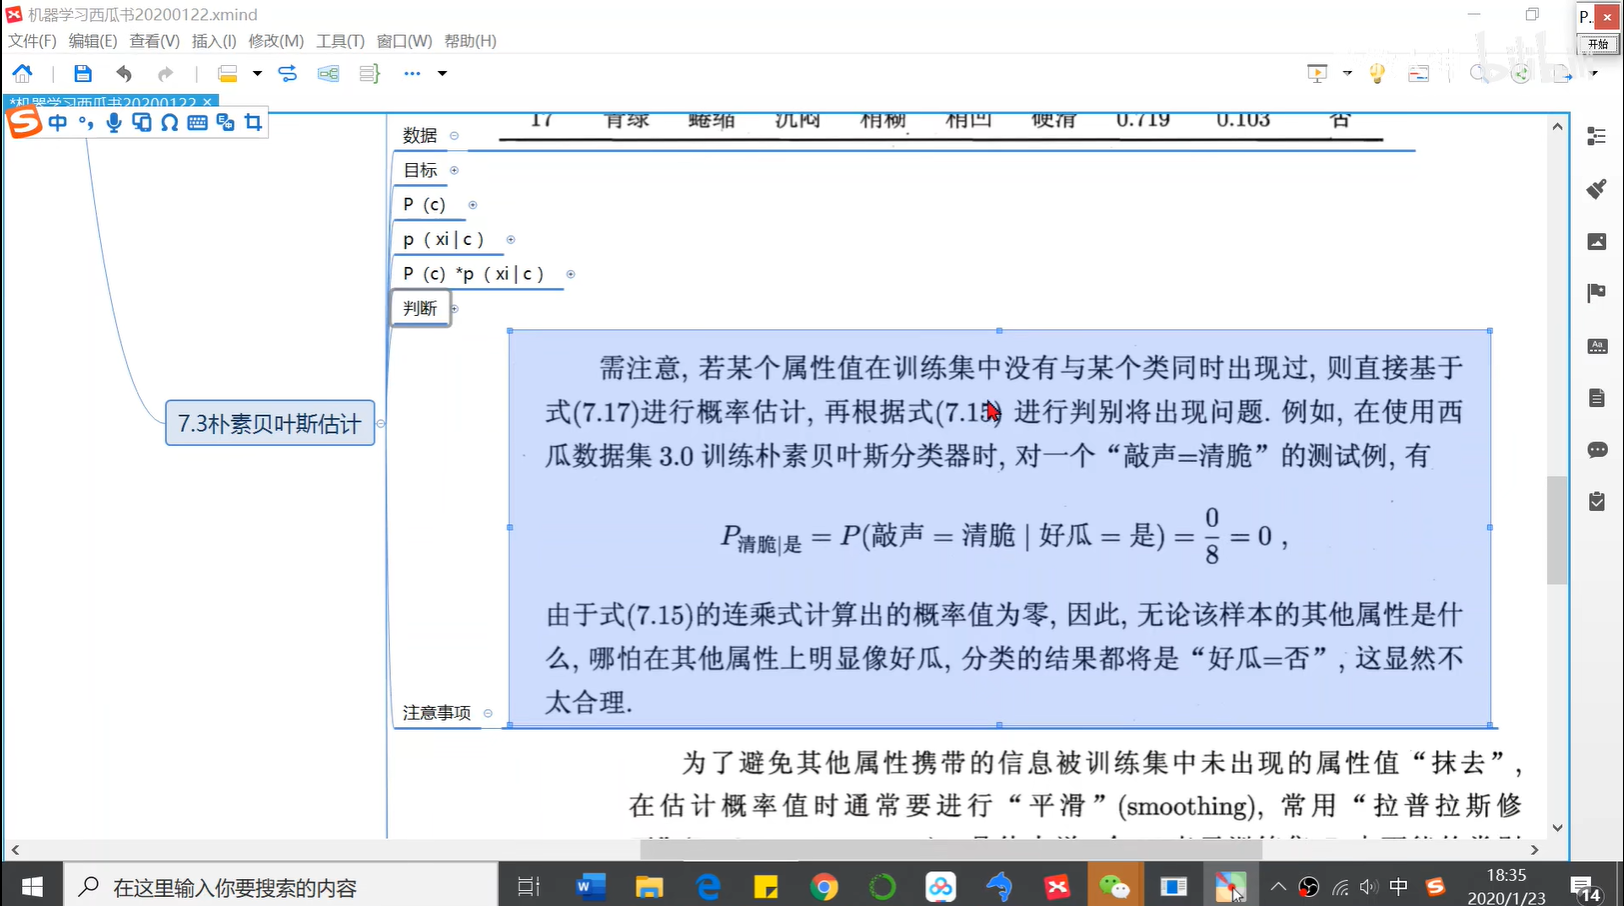Expand the p (xi|c) topic branch

click(511, 240)
